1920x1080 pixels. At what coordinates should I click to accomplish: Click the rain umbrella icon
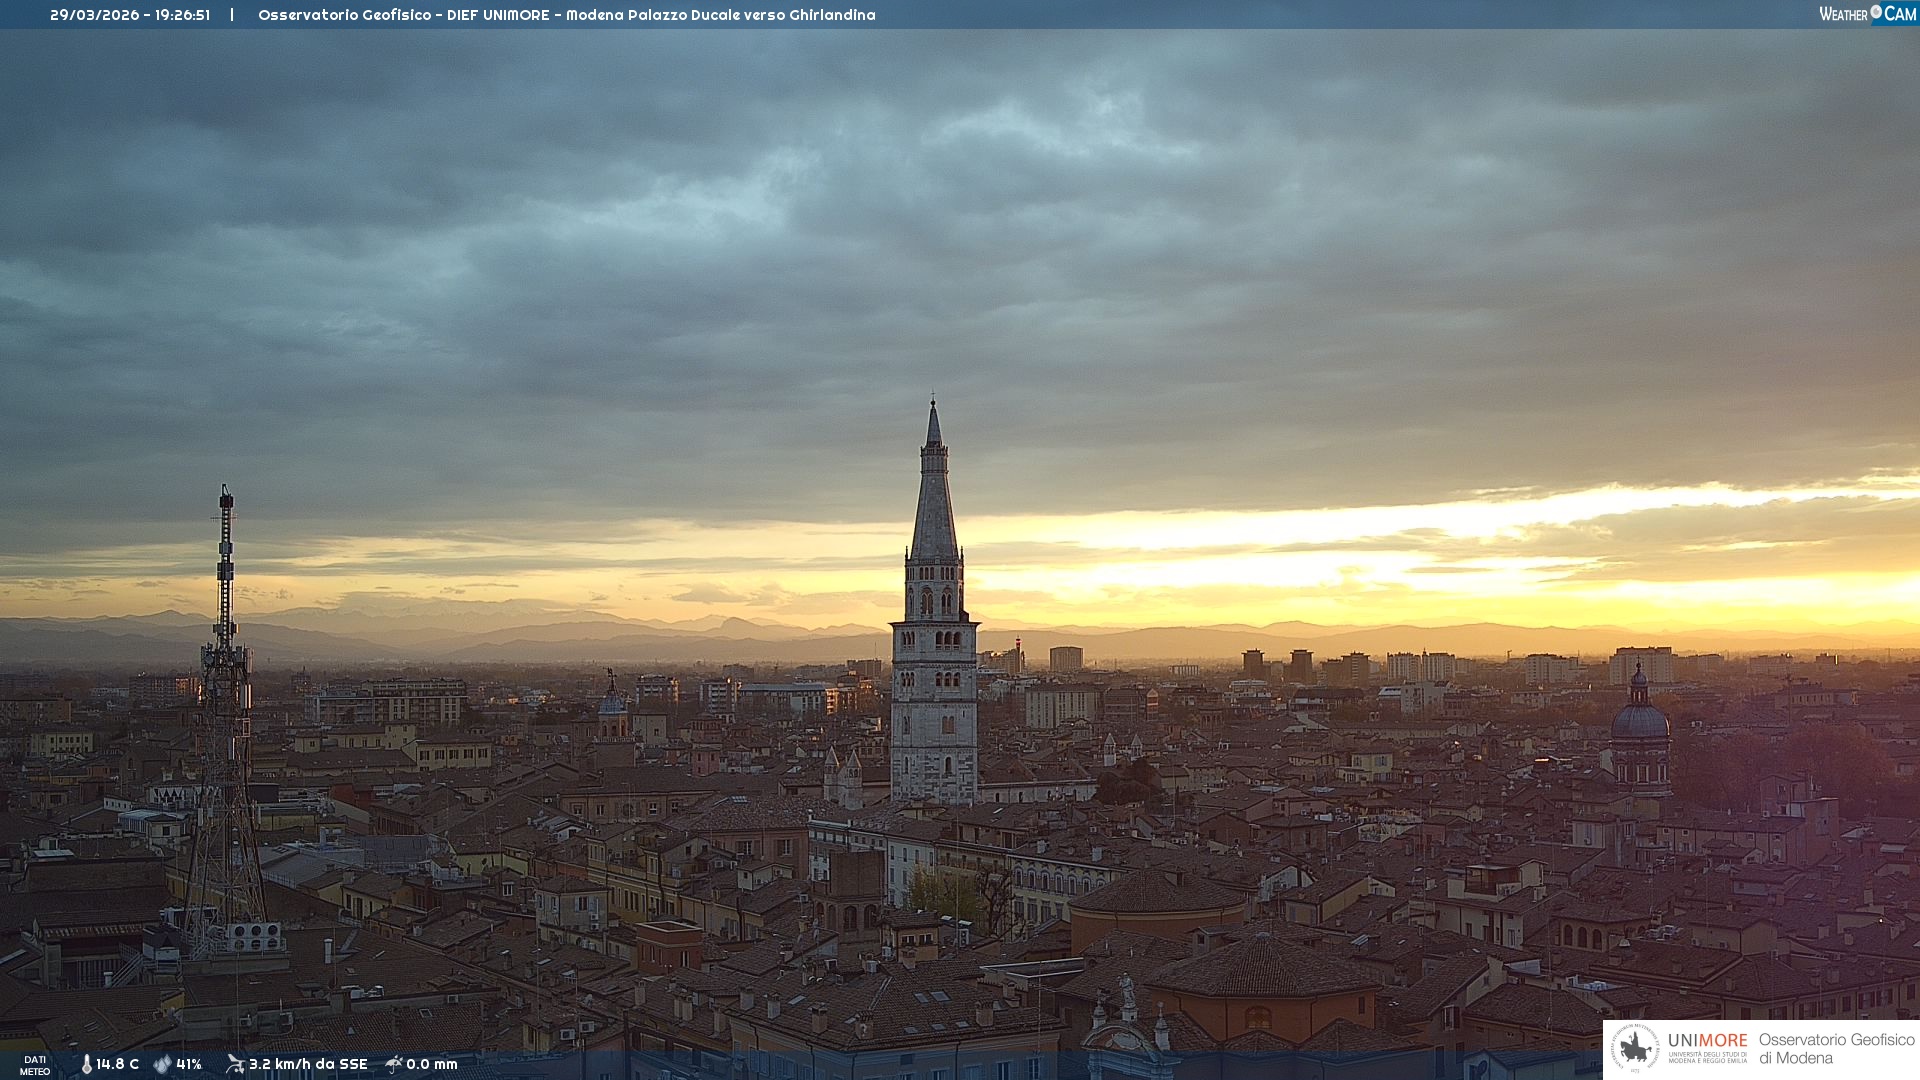point(394,1064)
